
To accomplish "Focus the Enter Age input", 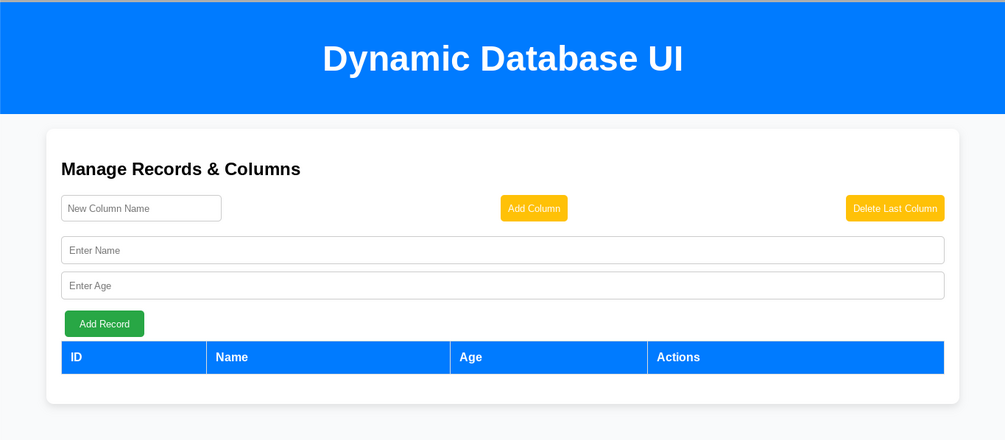I will (x=502, y=285).
